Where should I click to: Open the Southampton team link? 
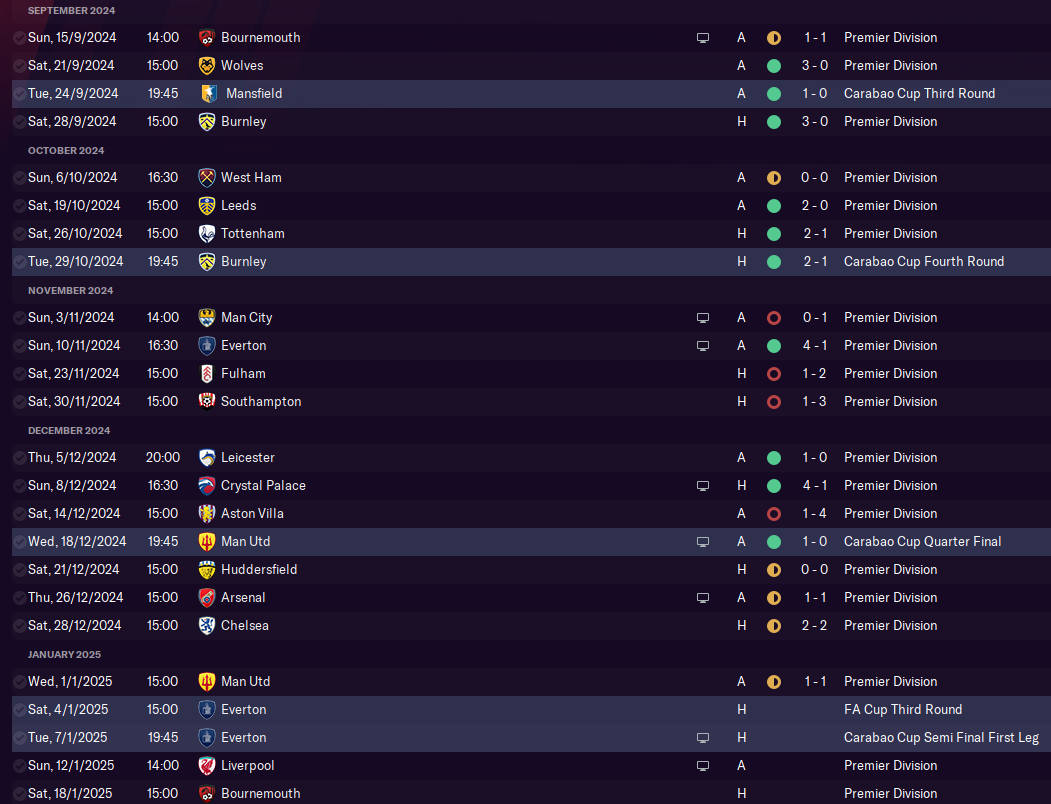coord(261,402)
